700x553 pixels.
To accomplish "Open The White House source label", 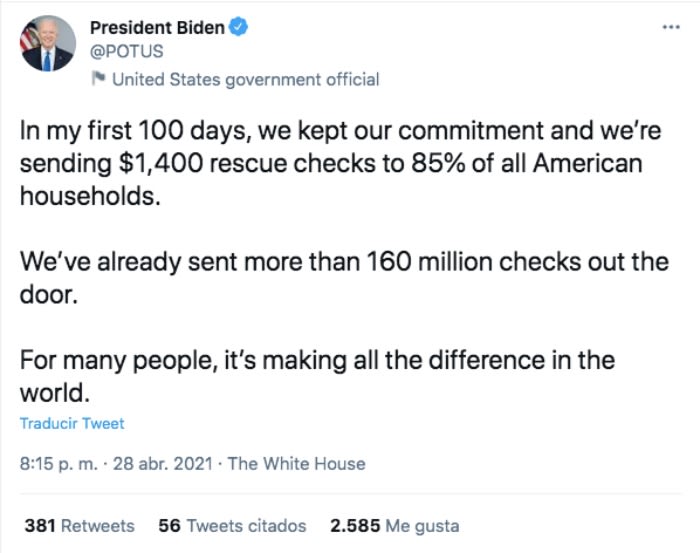I will [x=297, y=464].
